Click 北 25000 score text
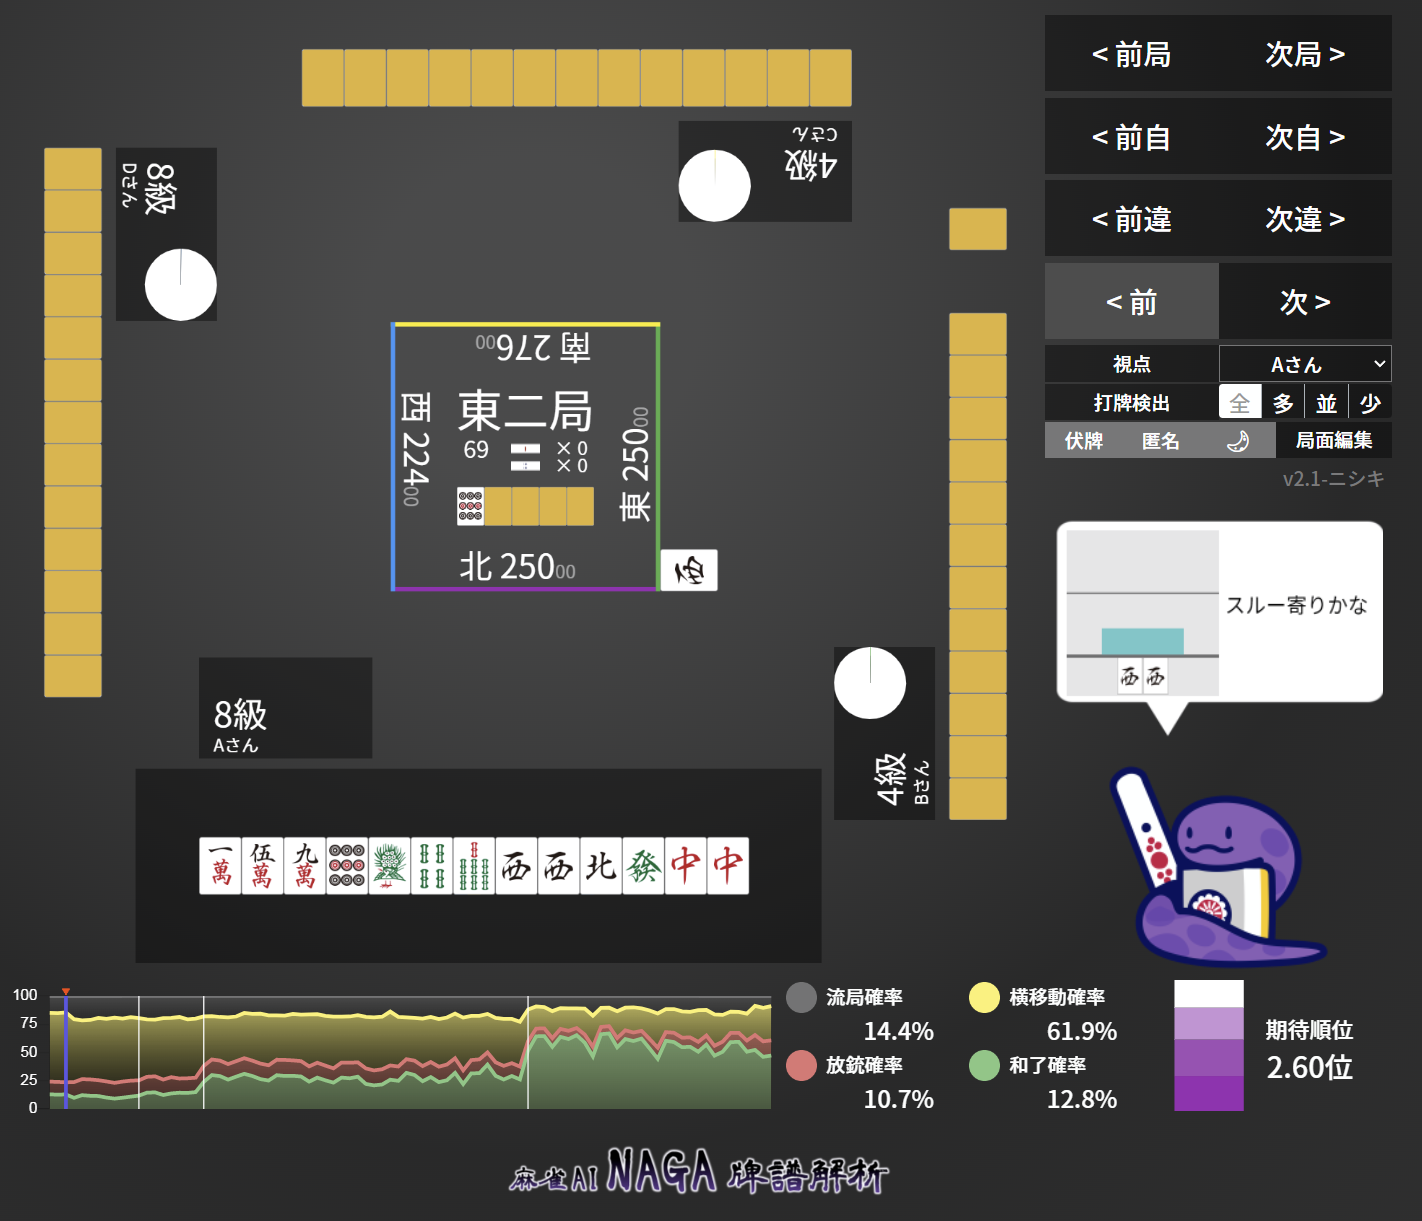 coord(517,567)
